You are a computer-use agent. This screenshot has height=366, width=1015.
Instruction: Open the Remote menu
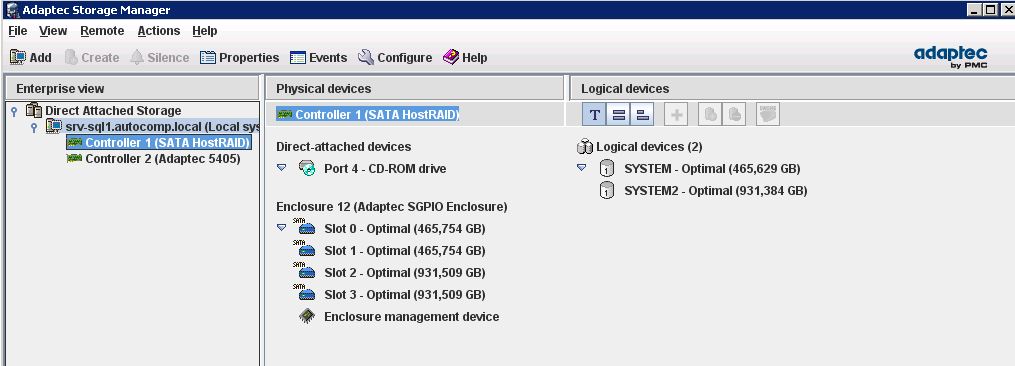tap(102, 31)
